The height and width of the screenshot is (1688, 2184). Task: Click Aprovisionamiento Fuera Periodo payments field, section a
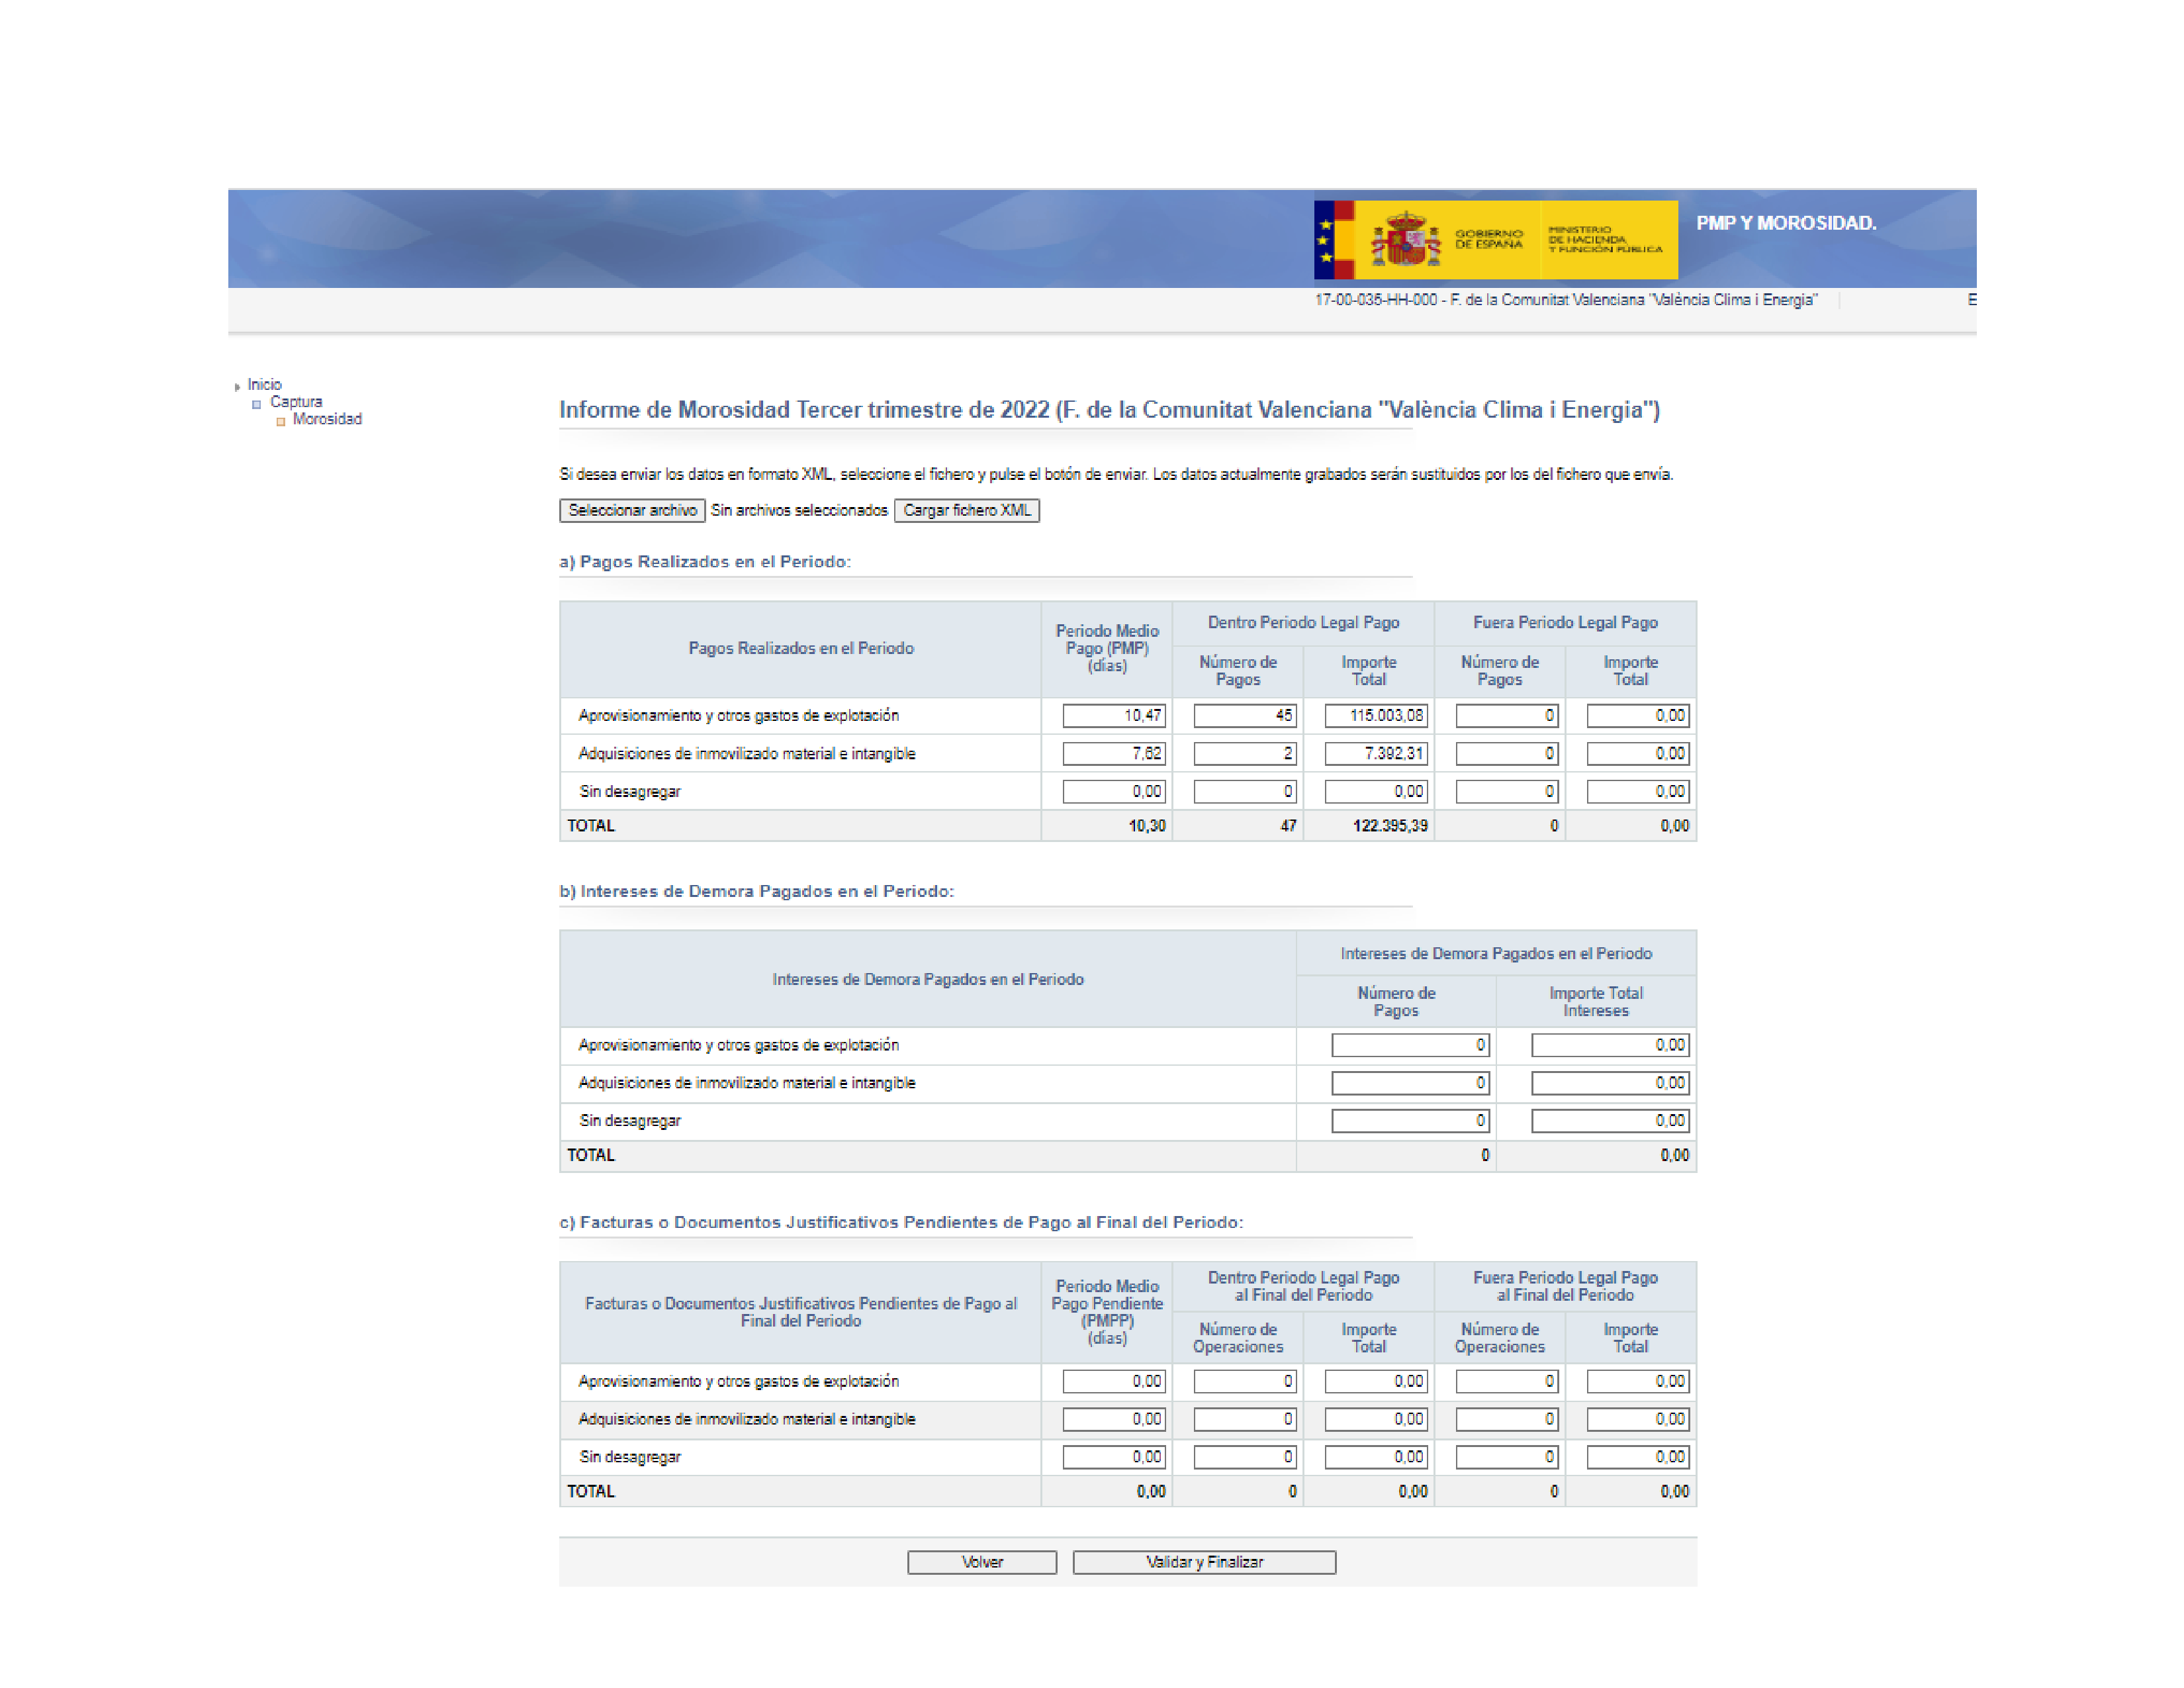[1507, 715]
